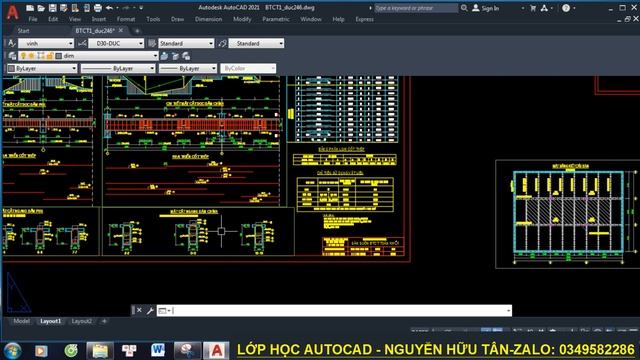This screenshot has width=640, height=360.
Task: Click the layer color swatch beside dim
Action: coord(59,56)
